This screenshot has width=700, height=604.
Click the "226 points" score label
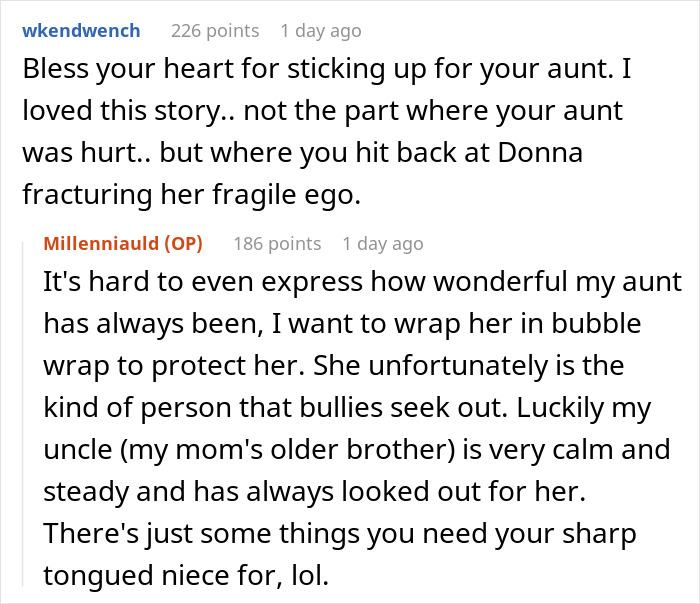coord(214,31)
